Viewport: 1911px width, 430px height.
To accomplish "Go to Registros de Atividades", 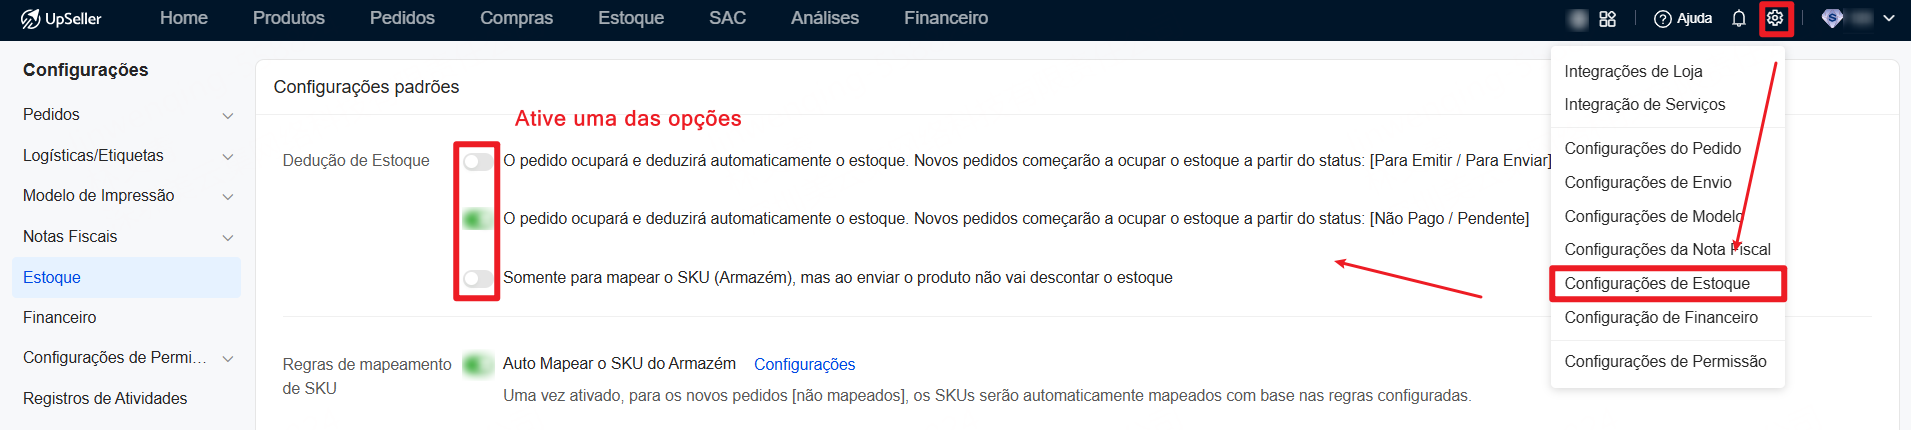I will click(x=105, y=398).
